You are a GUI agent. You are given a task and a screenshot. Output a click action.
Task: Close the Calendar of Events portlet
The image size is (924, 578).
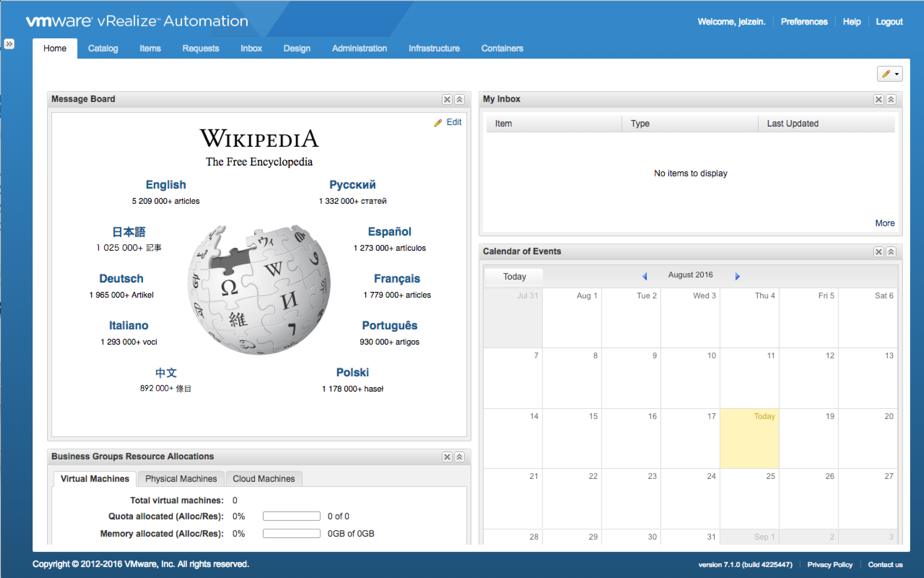click(878, 252)
